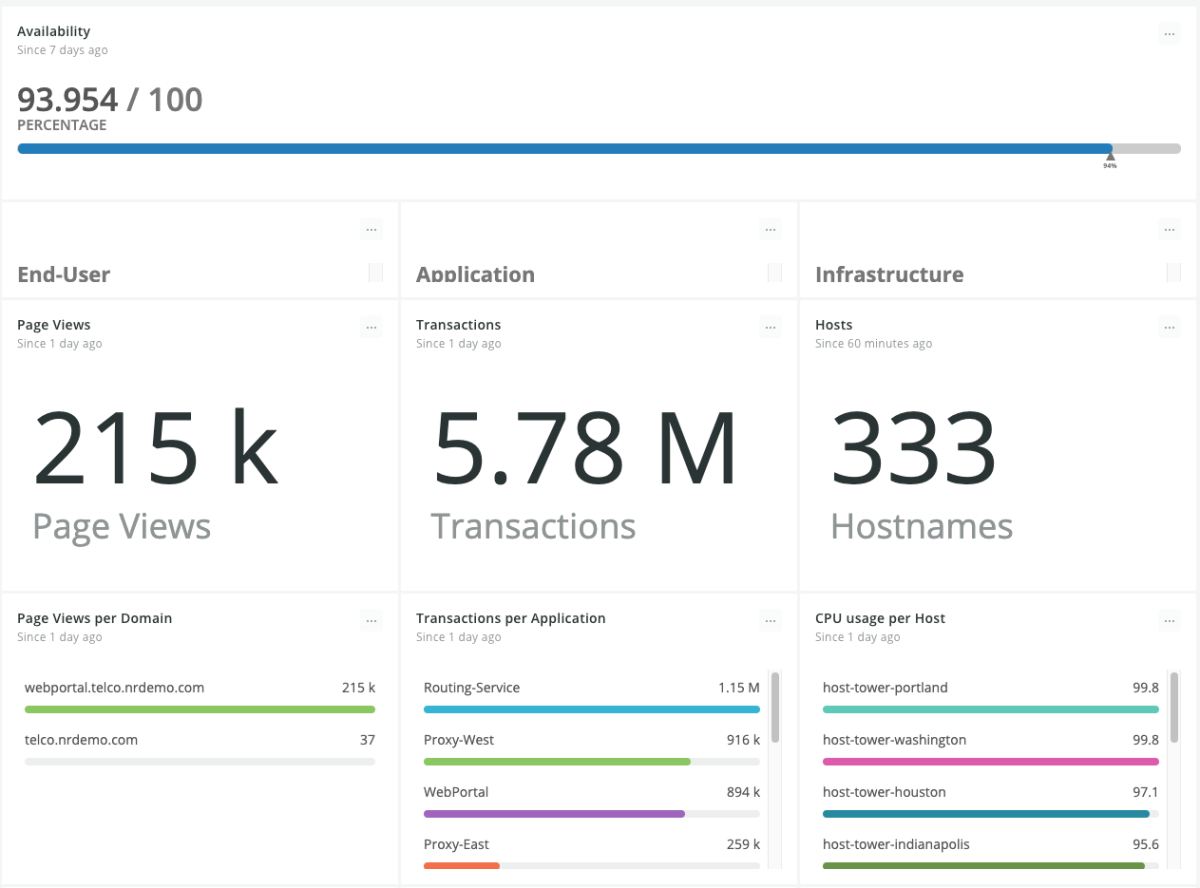The height and width of the screenshot is (888, 1200).
Task: Open the Application section options menu
Action: point(770,229)
